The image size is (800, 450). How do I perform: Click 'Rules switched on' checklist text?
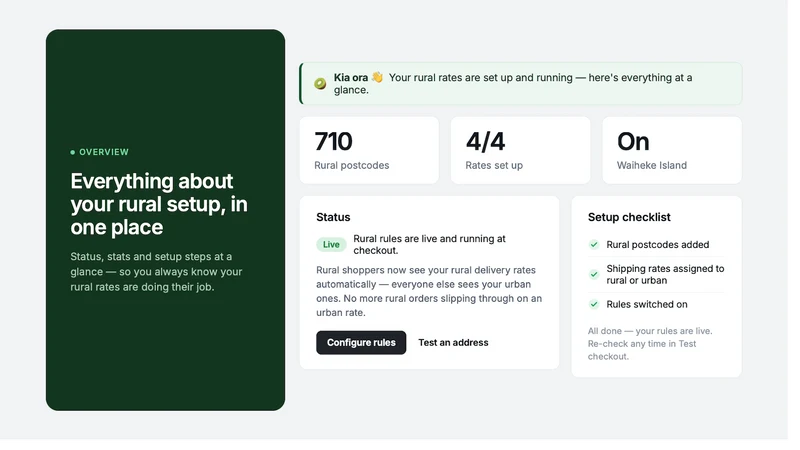point(647,304)
